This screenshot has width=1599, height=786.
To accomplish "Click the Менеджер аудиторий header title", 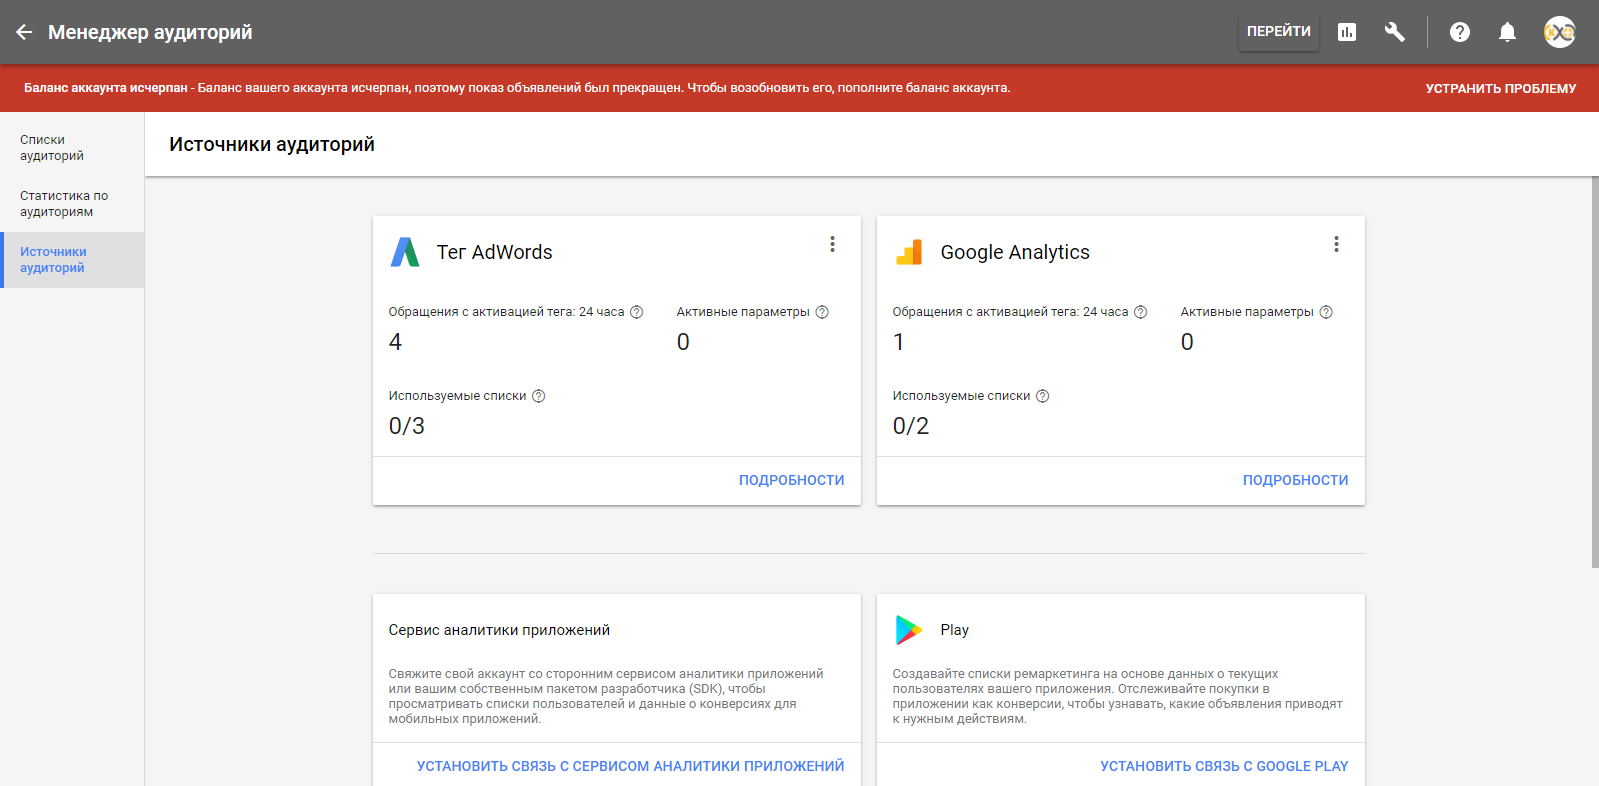I will coord(150,32).
